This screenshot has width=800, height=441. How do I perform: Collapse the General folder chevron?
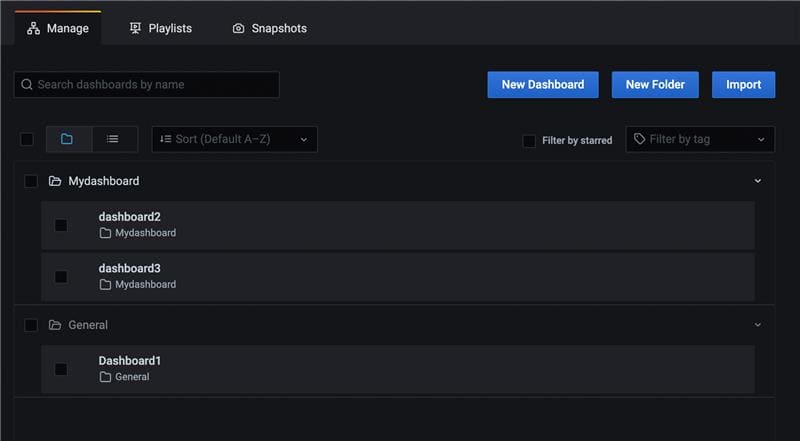pos(758,325)
